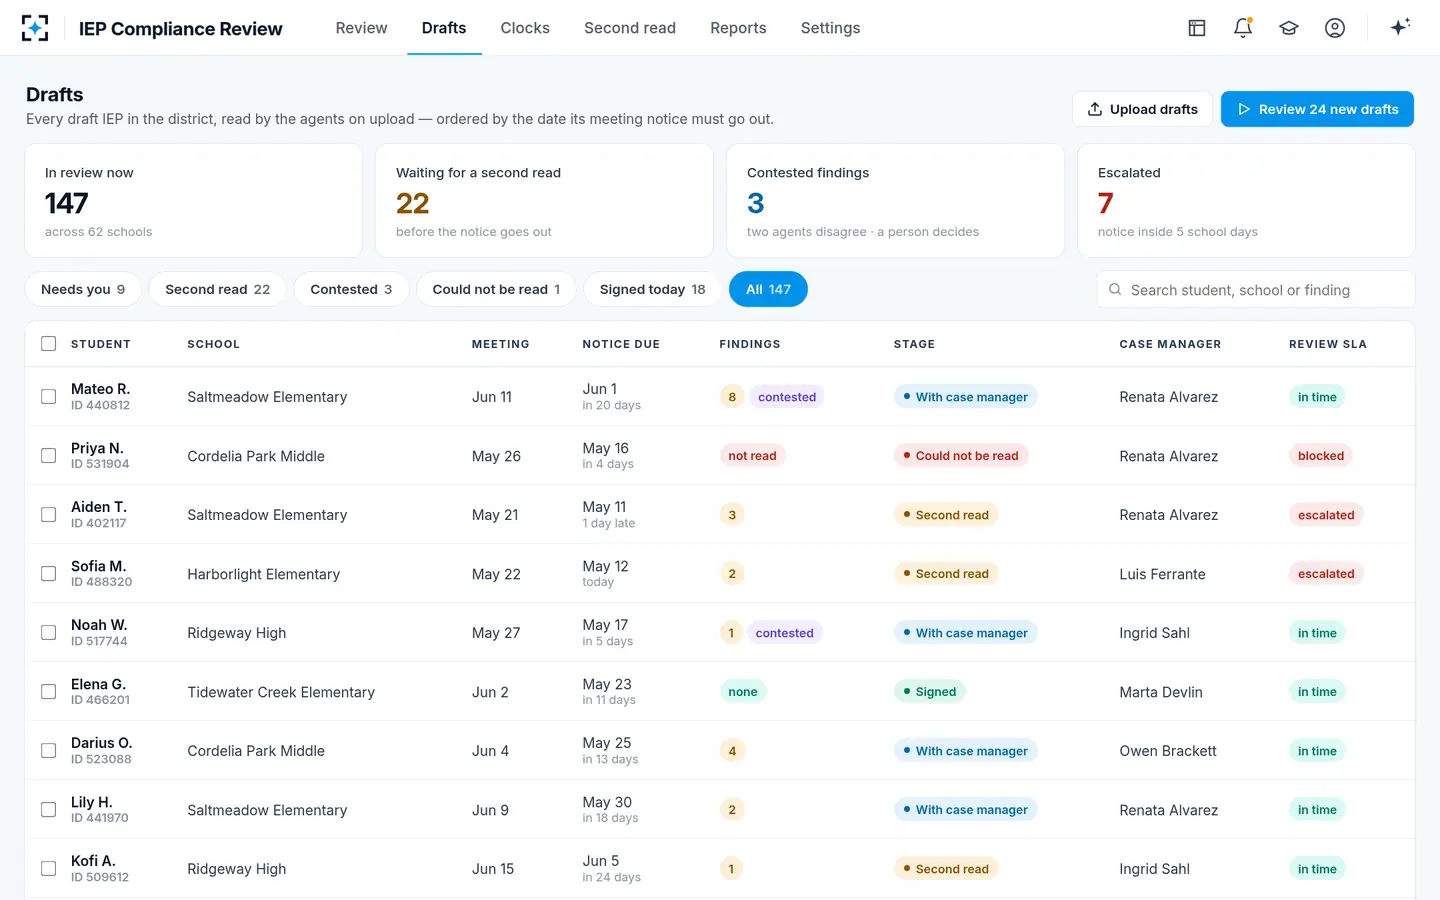Click the Upload drafts button
The image size is (1440, 900).
pyautogui.click(x=1142, y=109)
